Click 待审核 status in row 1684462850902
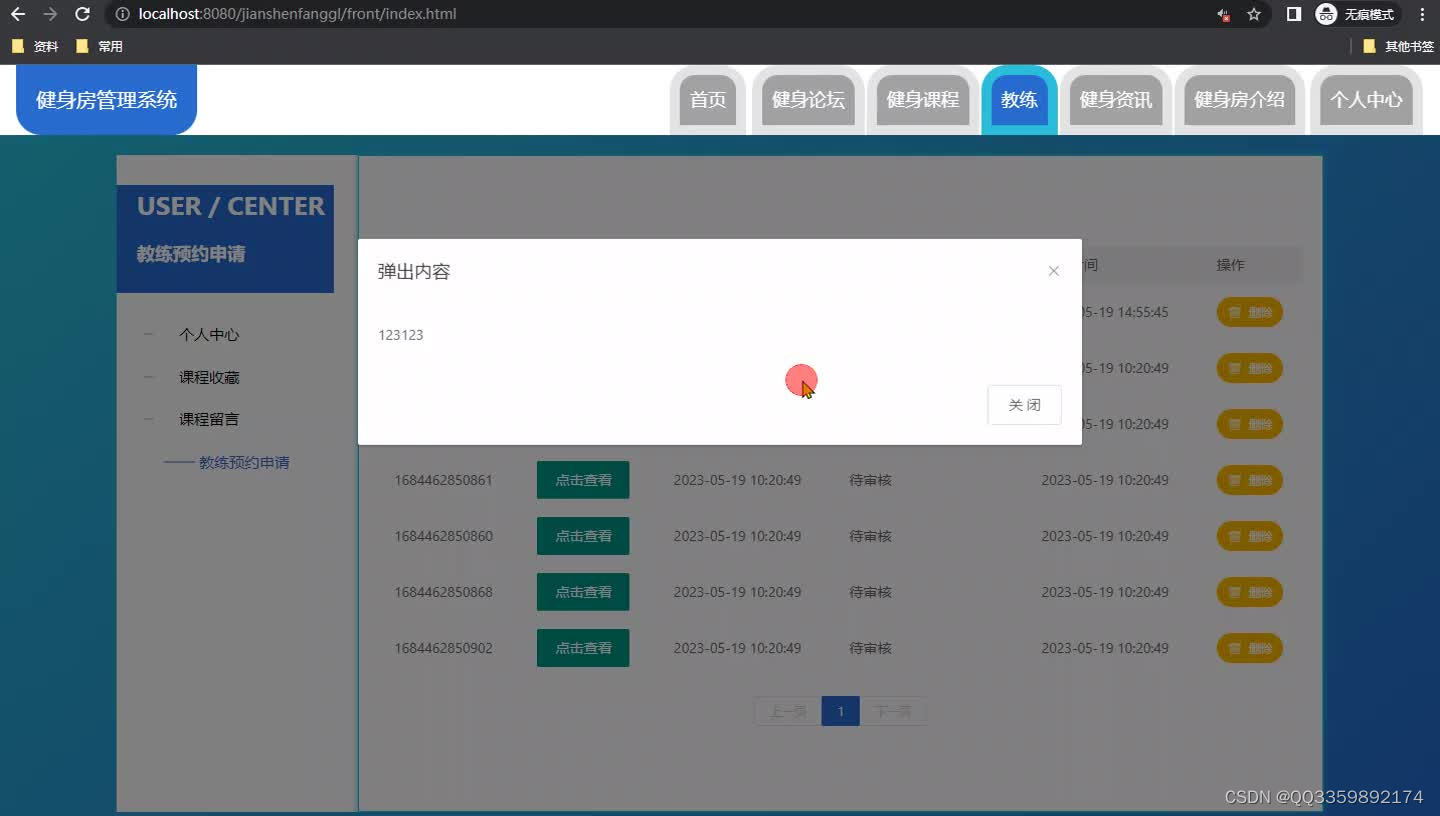1440x816 pixels. (x=870, y=648)
